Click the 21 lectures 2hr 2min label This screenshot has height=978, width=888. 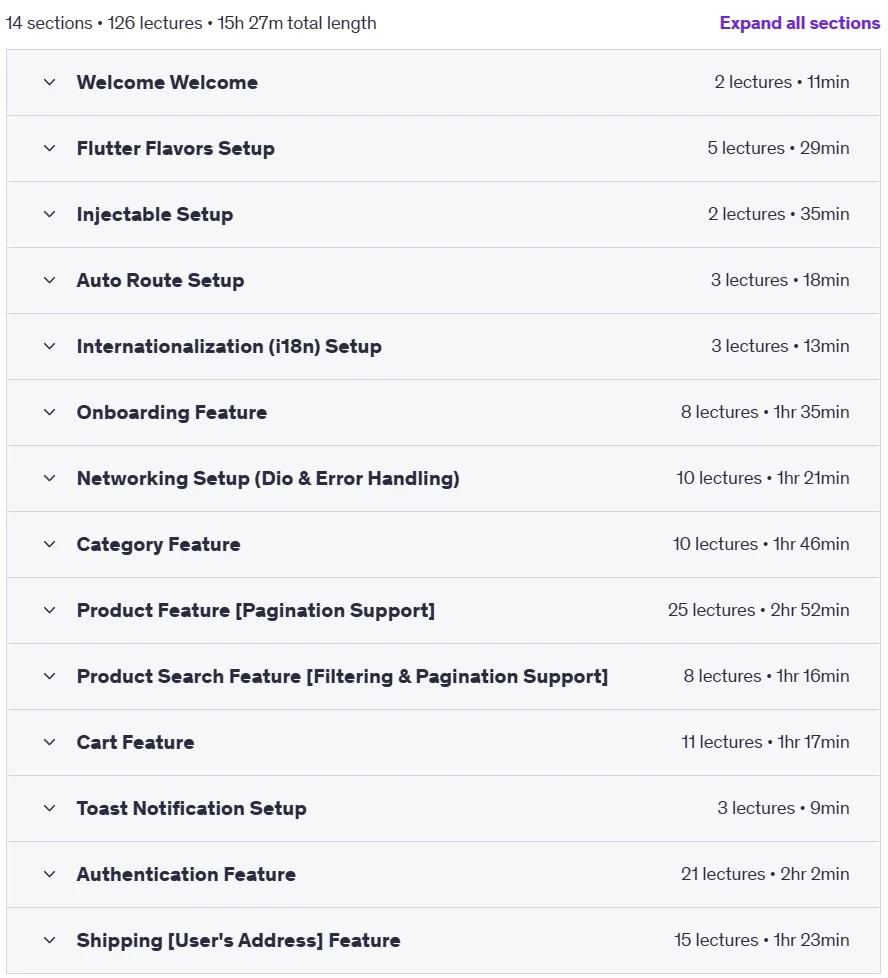765,874
